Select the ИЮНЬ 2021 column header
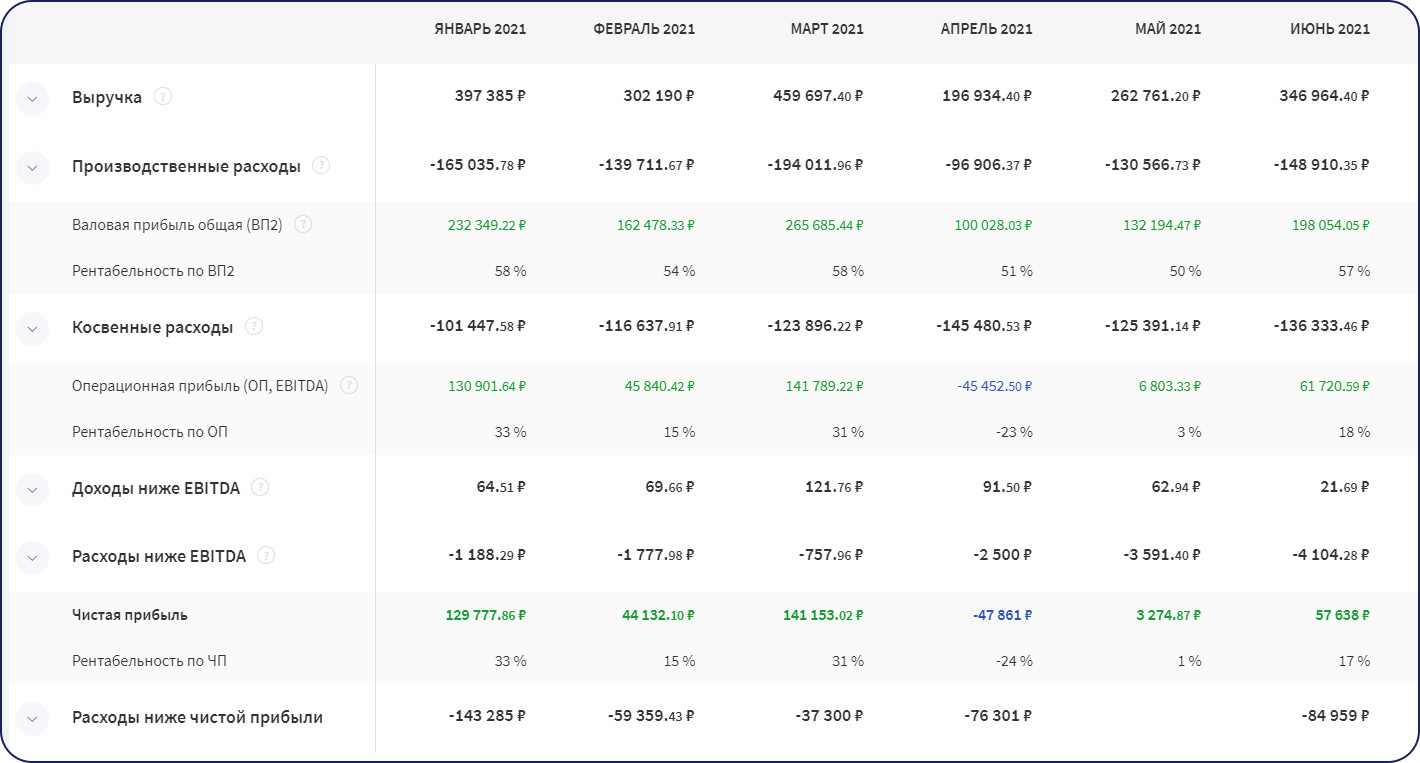1420x763 pixels. [x=1330, y=29]
